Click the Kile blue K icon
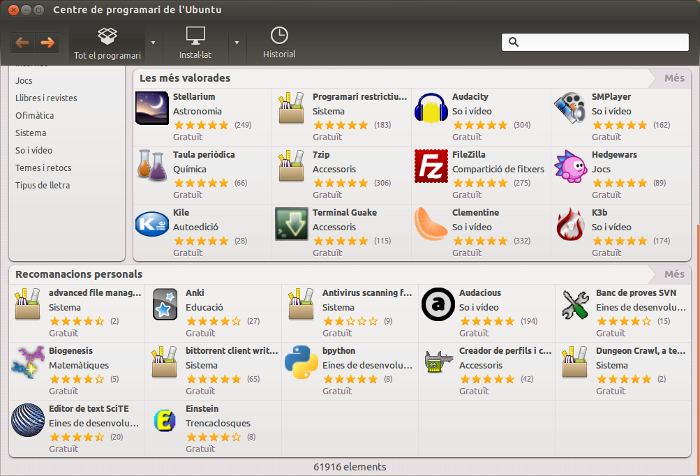Screen dimensions: 700x476 click(152, 224)
